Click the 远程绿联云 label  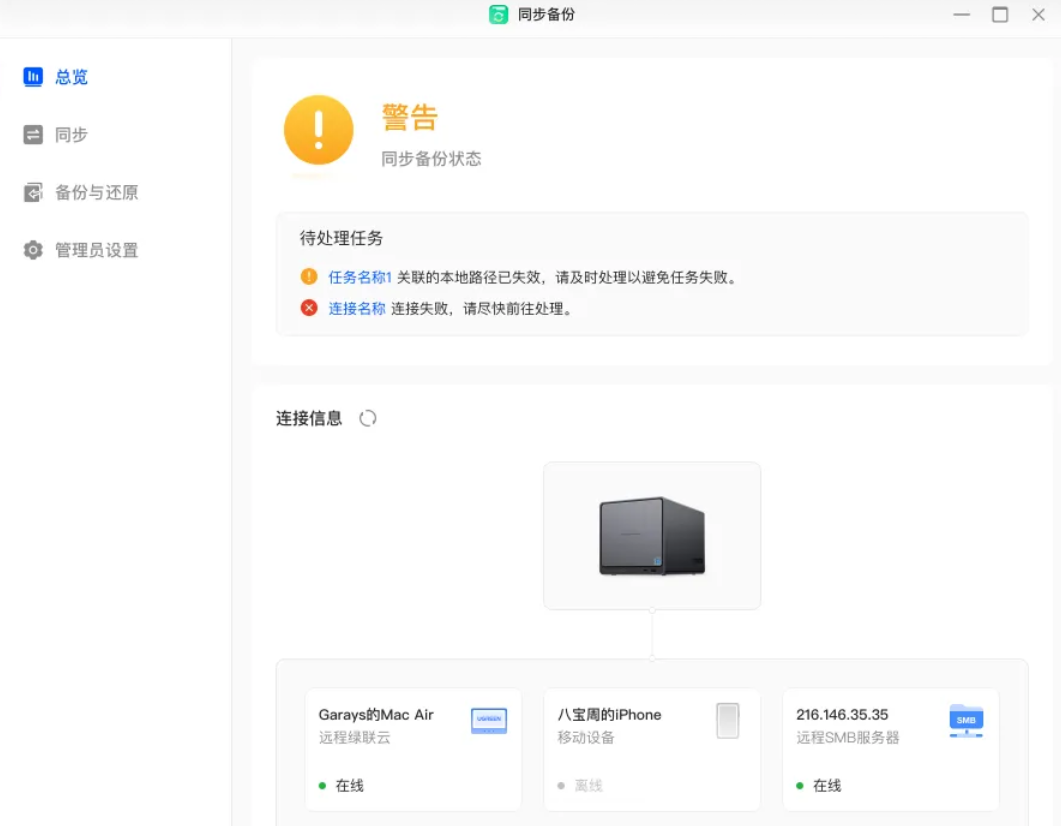tap(355, 737)
